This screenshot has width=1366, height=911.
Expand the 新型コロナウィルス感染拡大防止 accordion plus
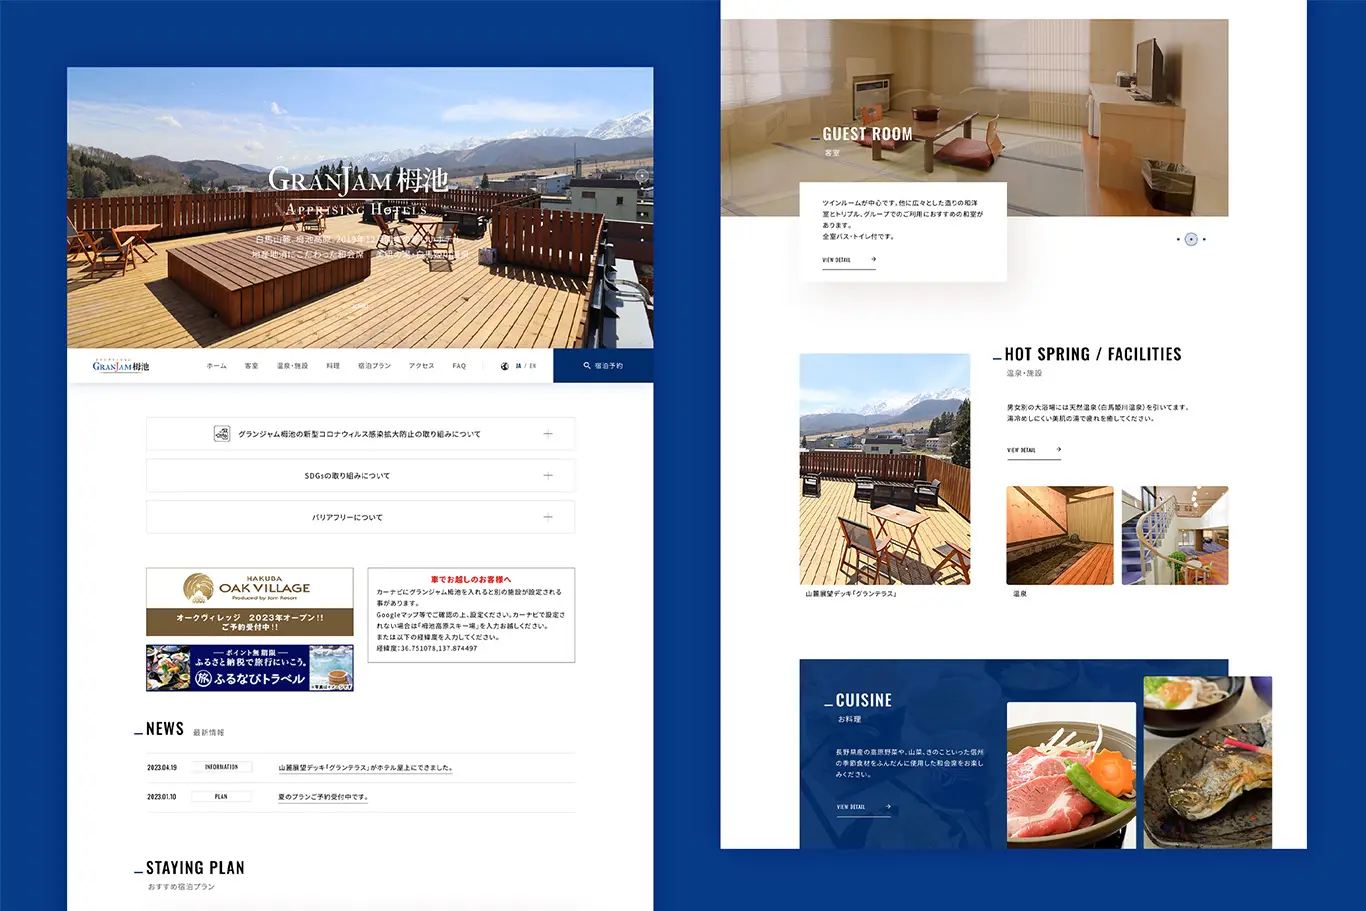(x=548, y=434)
